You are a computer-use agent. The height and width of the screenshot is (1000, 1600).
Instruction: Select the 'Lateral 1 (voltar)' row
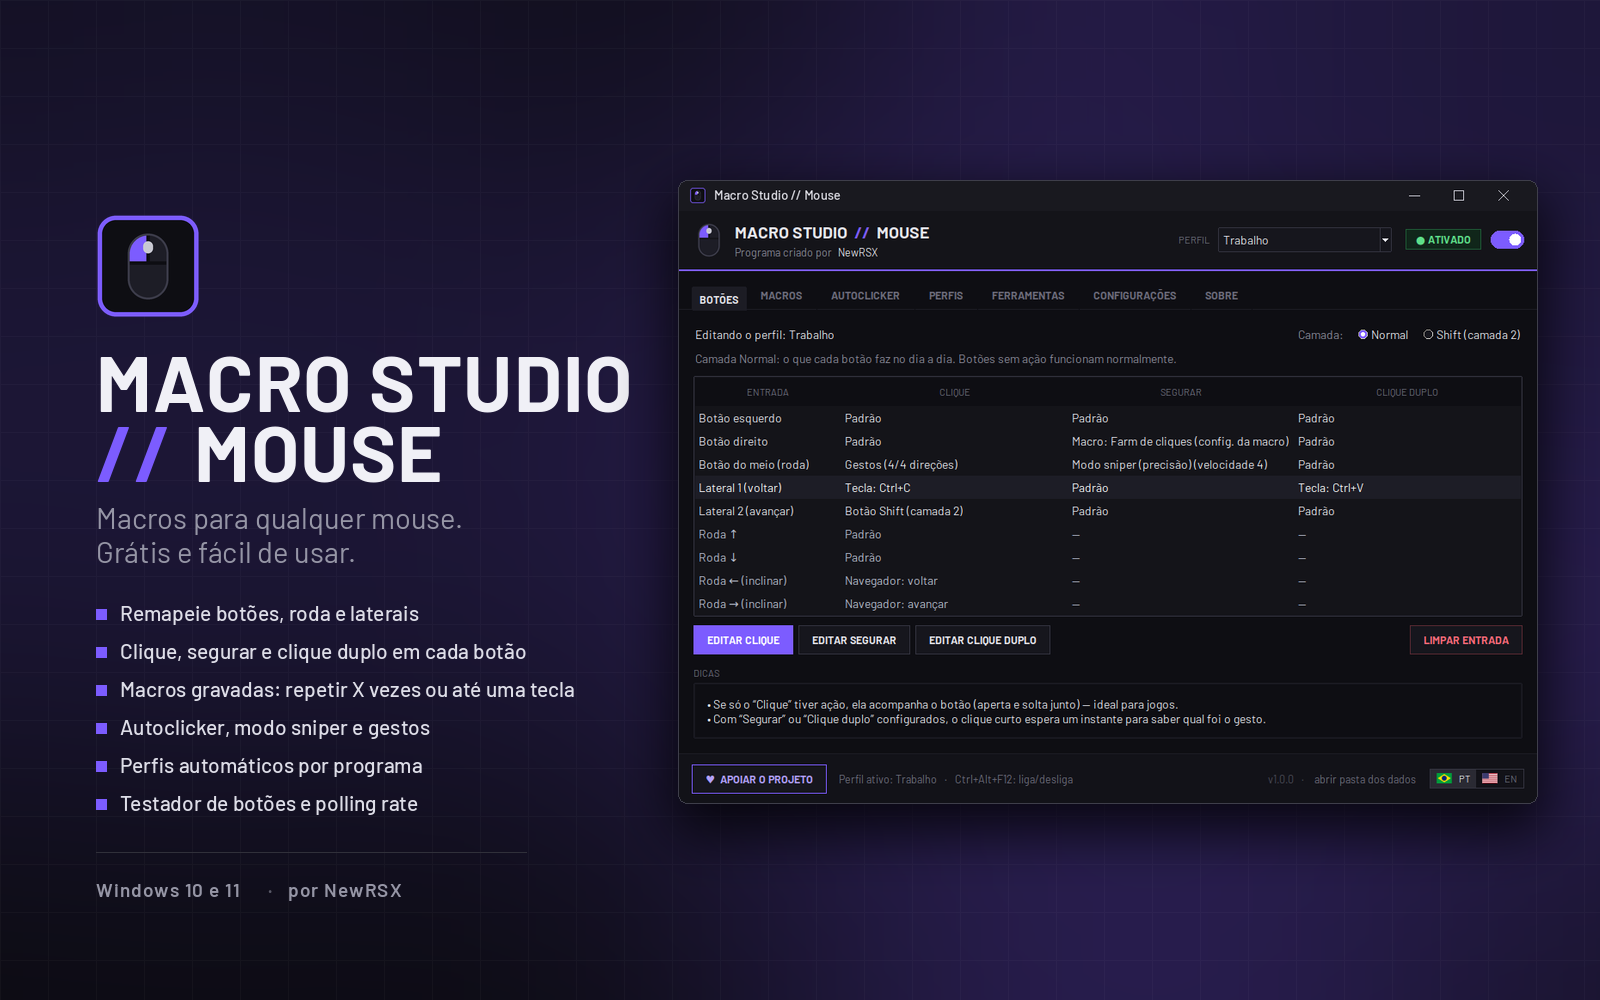(1108, 488)
